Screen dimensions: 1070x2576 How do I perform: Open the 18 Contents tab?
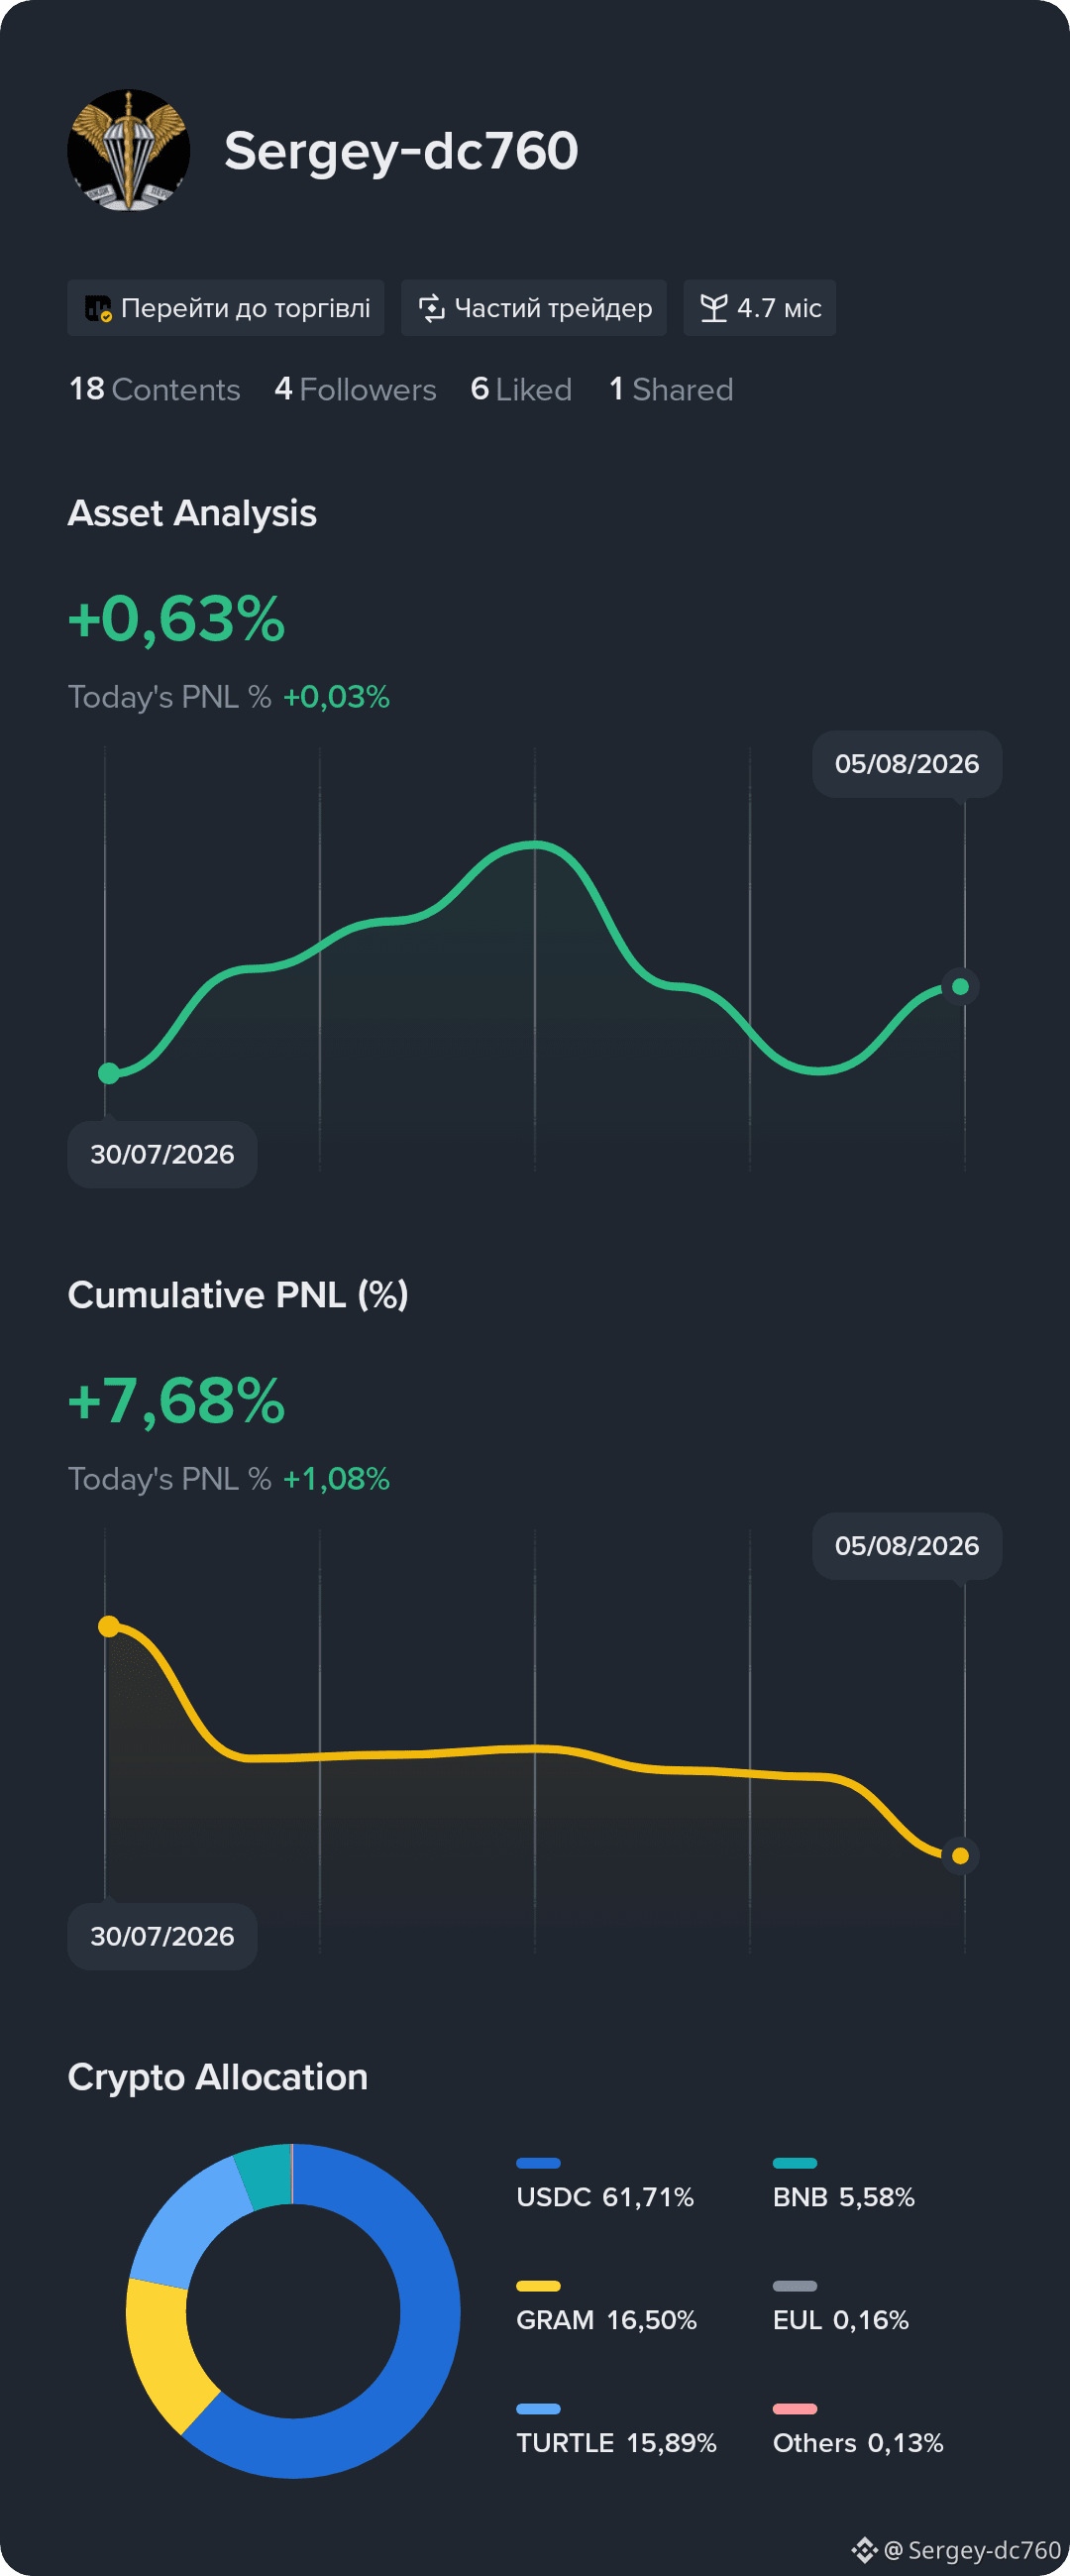(155, 389)
